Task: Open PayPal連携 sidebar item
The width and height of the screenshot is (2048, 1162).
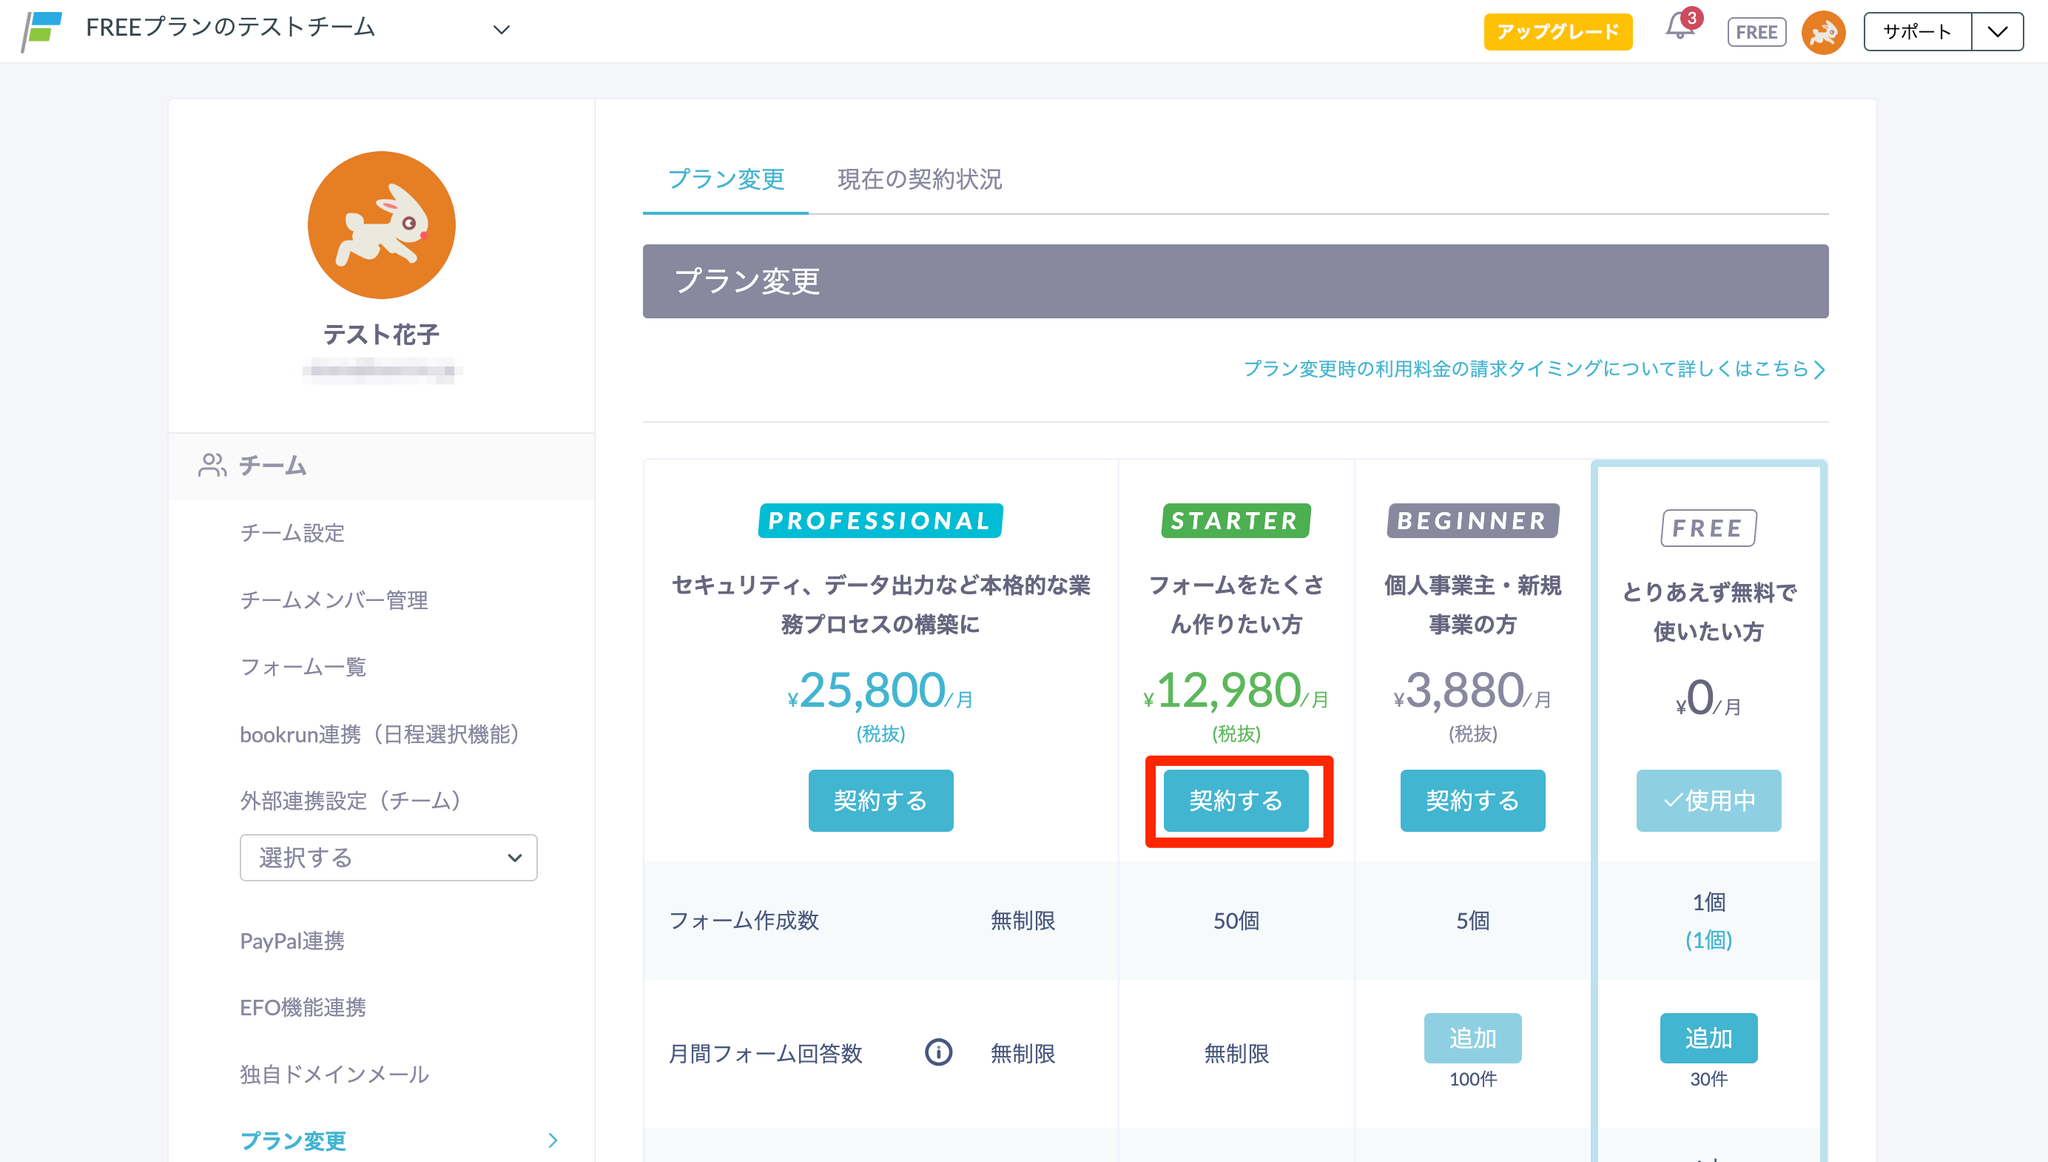Action: pos(292,941)
